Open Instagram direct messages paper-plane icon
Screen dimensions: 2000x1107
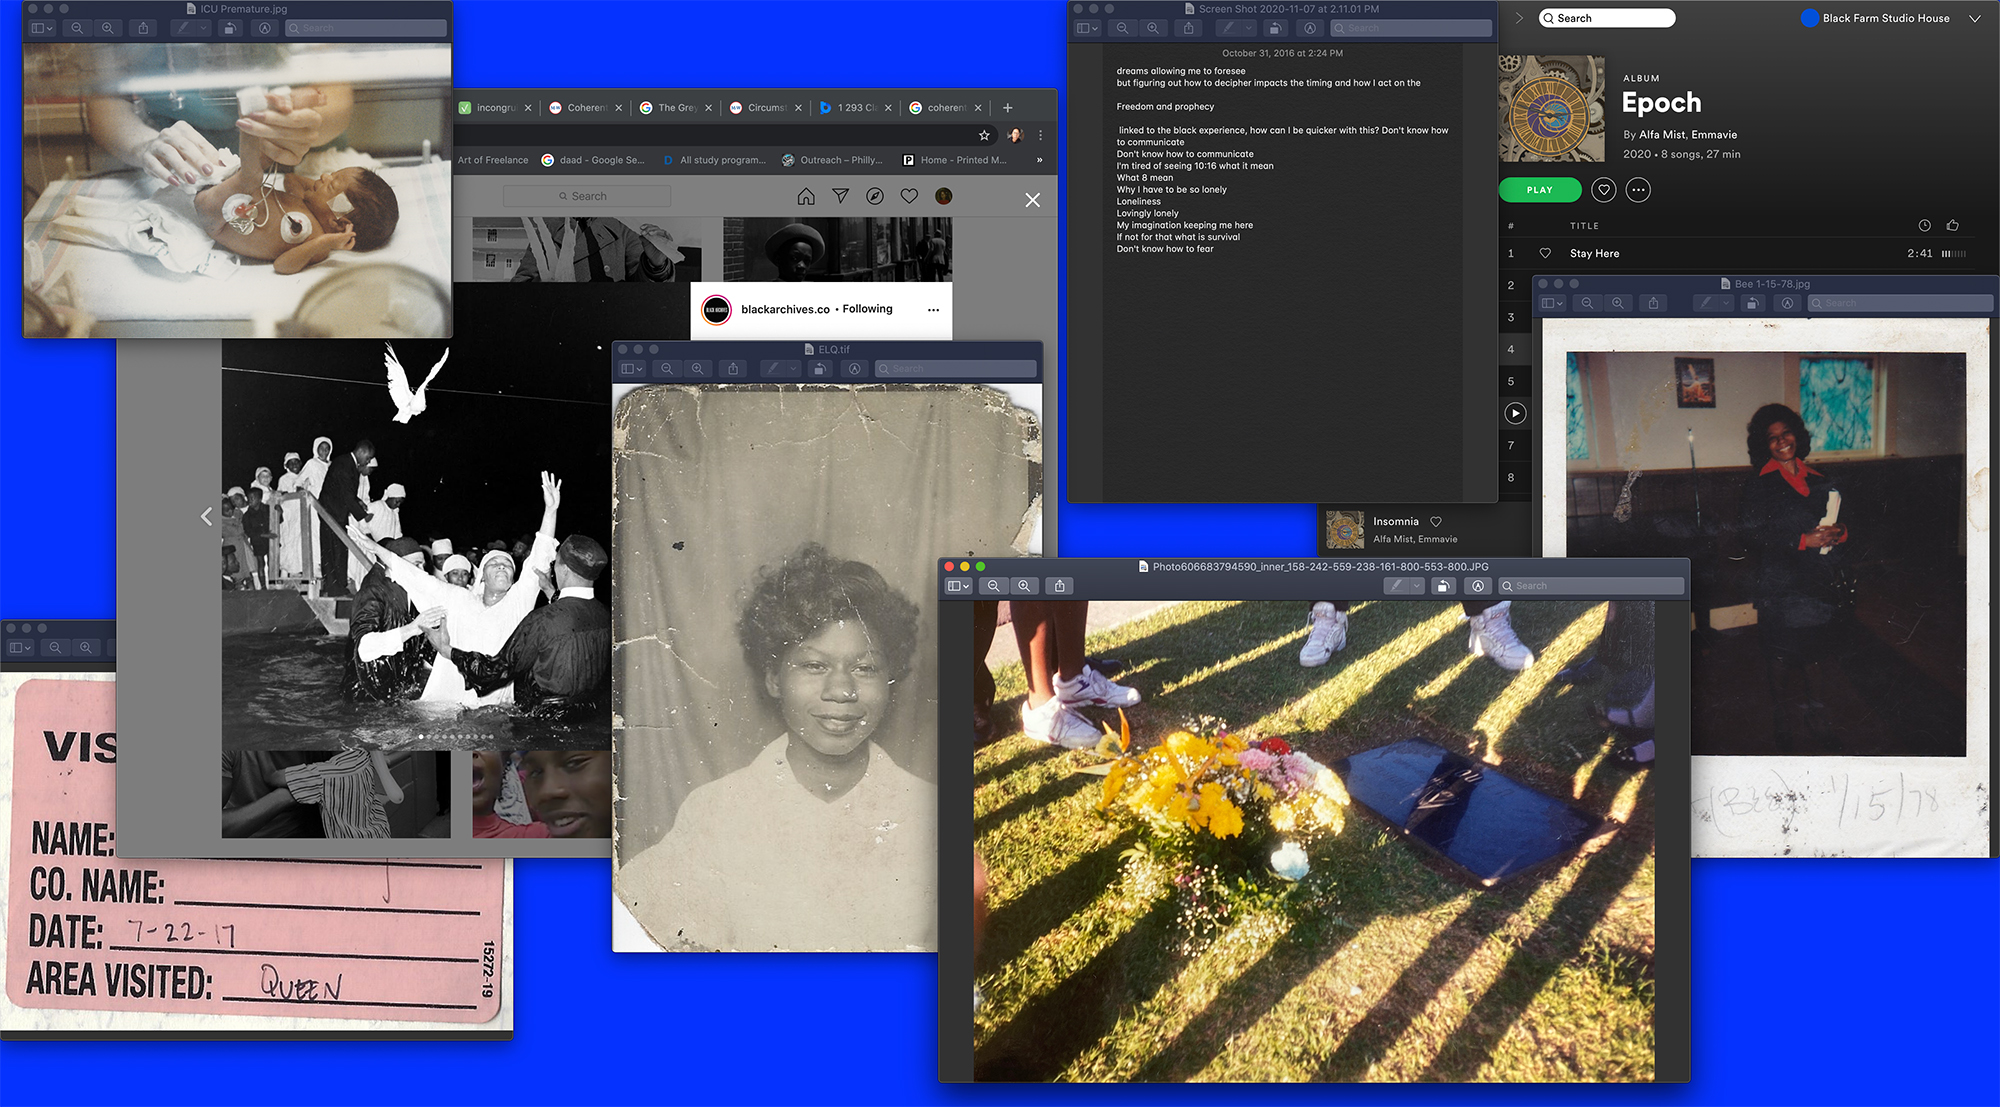(x=841, y=196)
